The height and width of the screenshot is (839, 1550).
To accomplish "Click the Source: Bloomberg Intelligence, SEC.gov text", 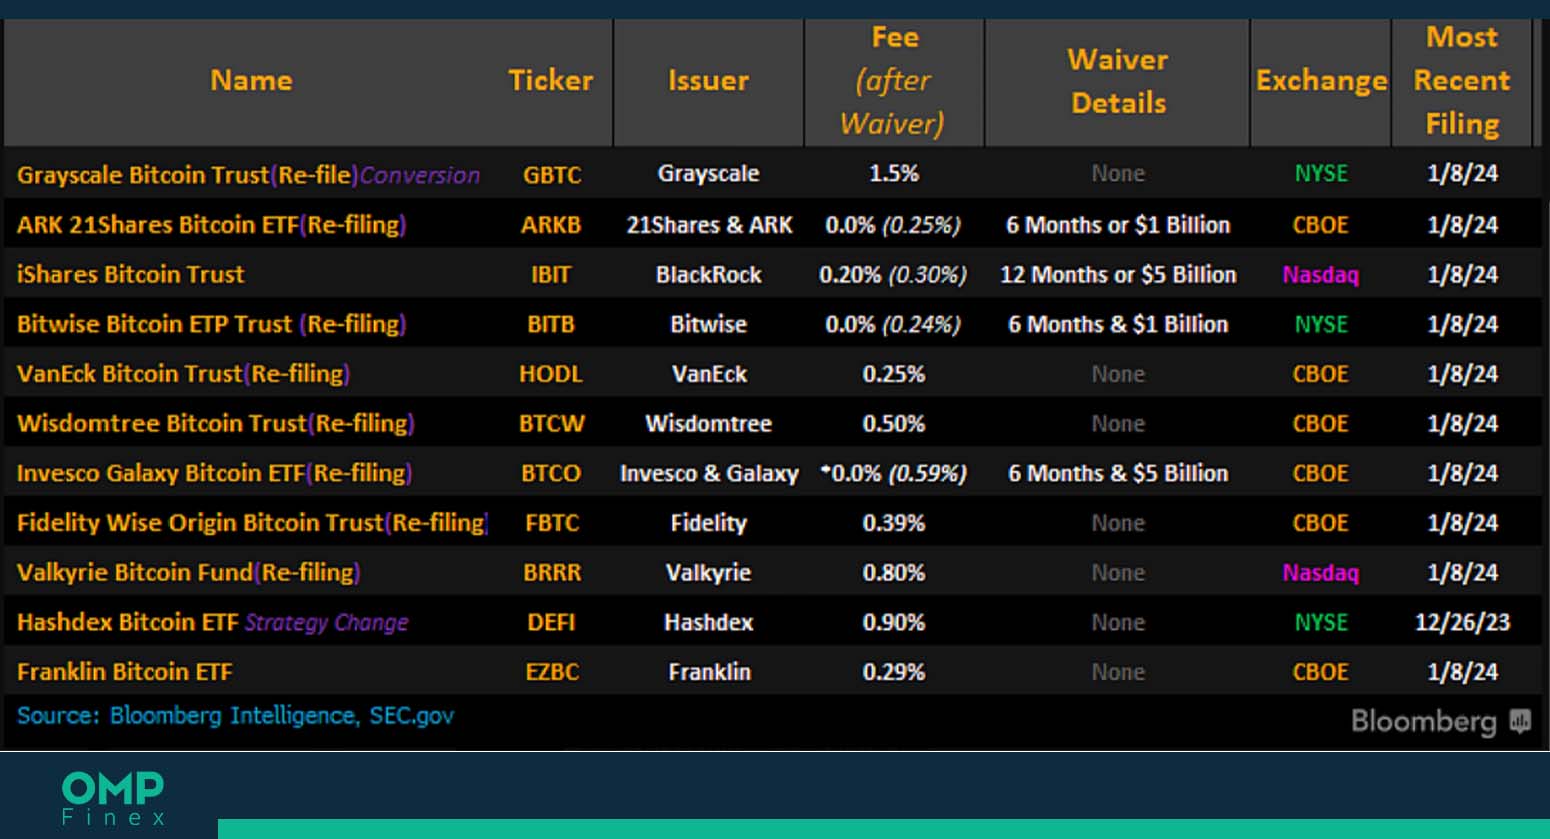I will click(x=235, y=716).
